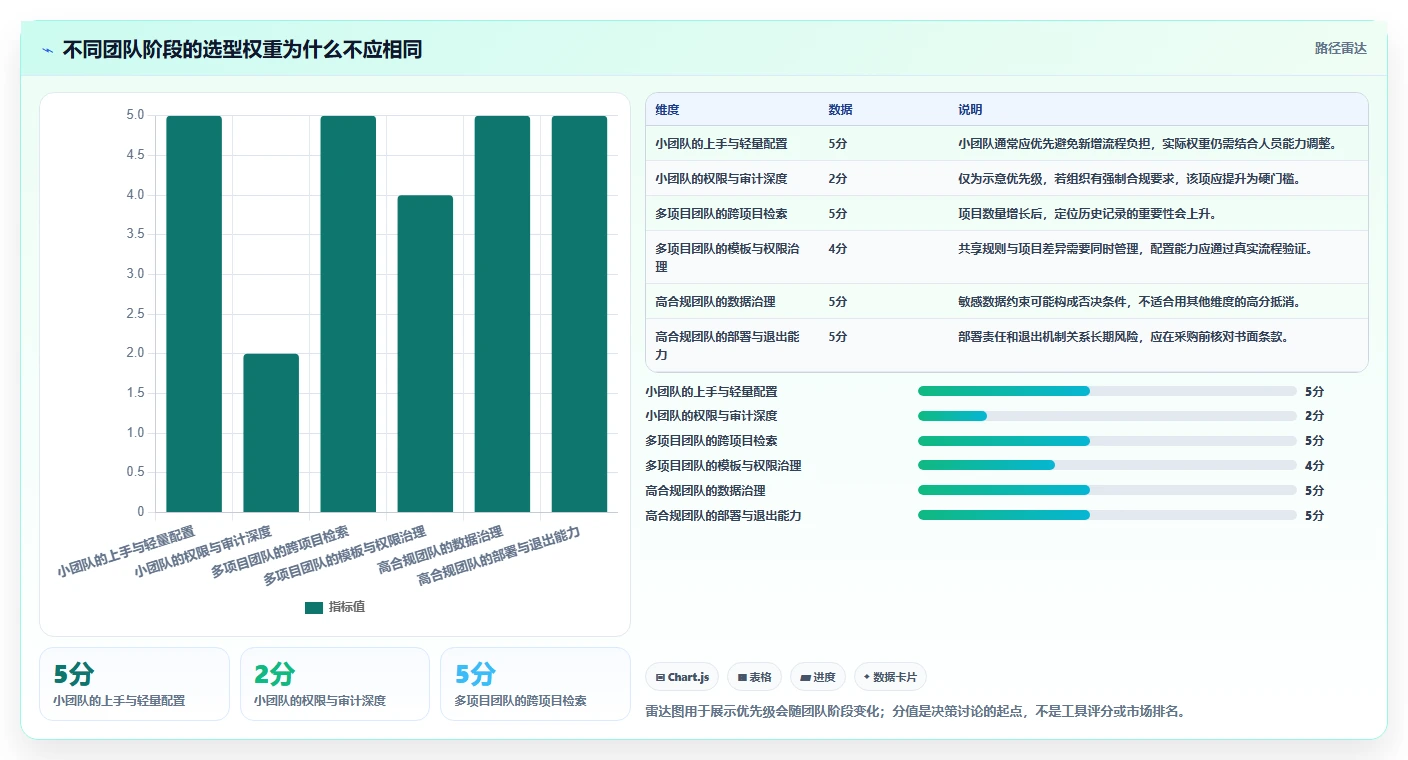Click the 4分 value in the table

click(x=837, y=249)
